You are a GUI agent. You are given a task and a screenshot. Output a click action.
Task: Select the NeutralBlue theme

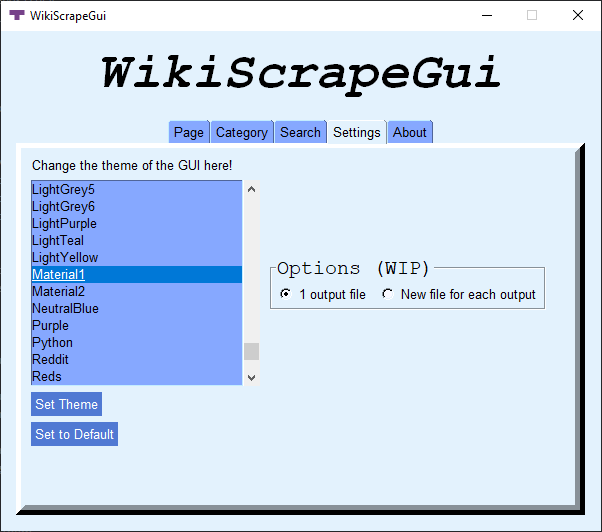(x=137, y=309)
